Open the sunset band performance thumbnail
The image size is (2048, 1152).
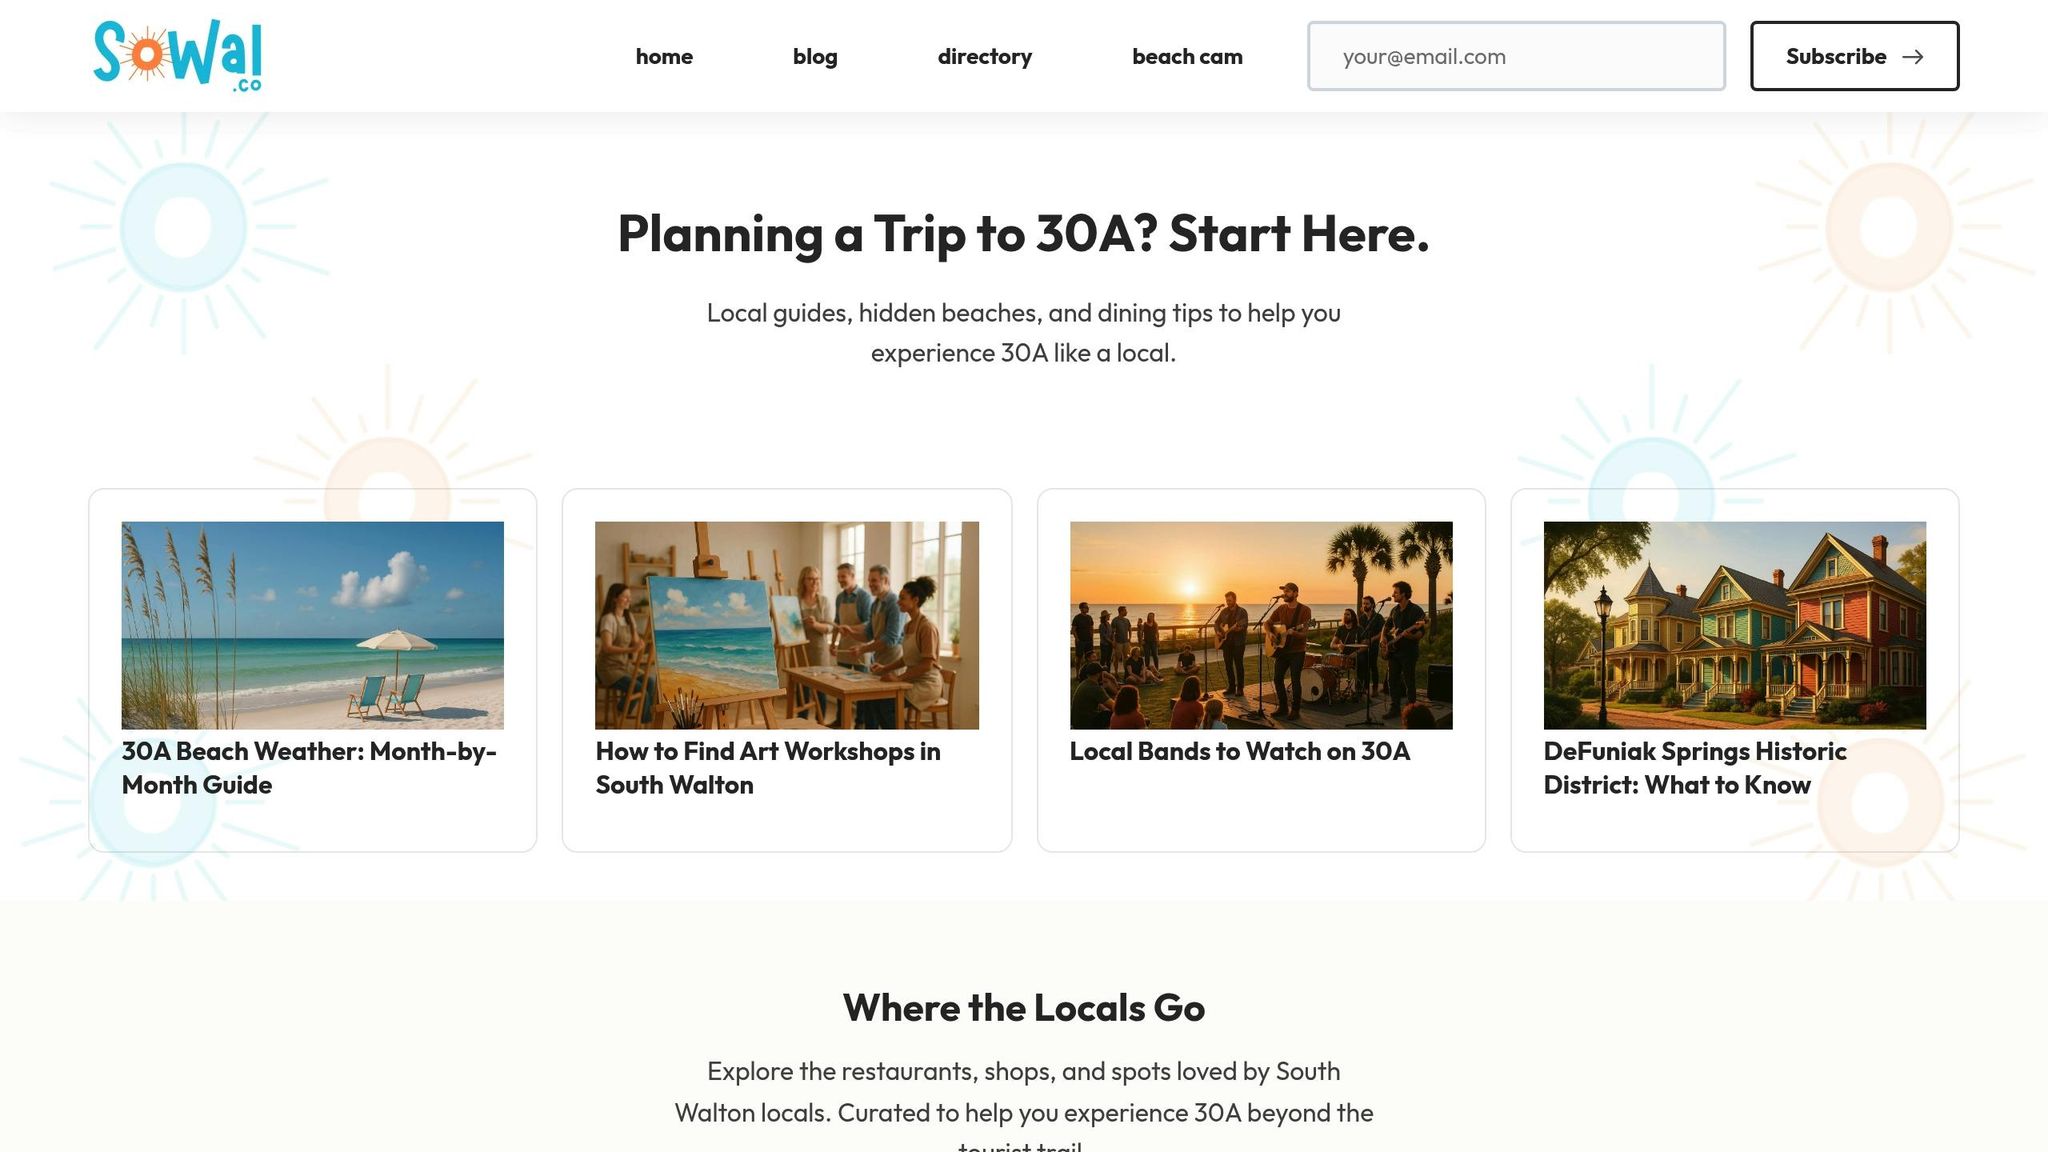coord(1261,625)
